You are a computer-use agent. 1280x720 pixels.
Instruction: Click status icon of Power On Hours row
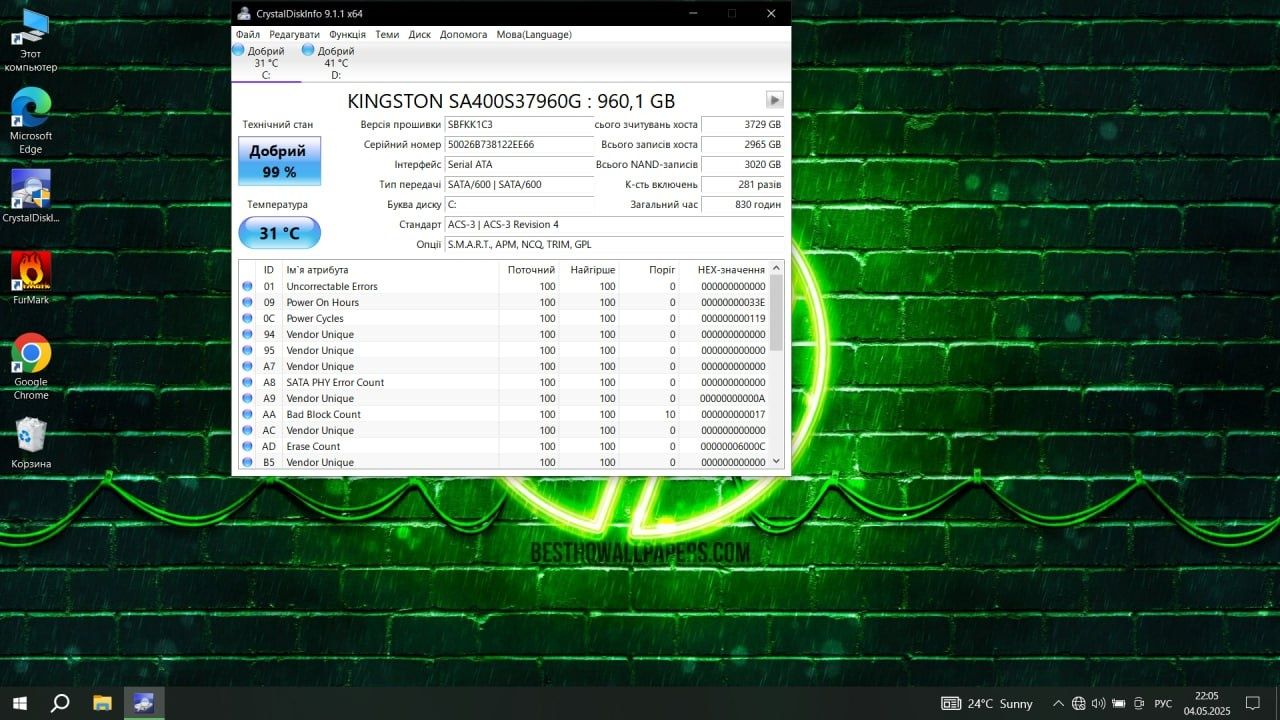click(247, 303)
